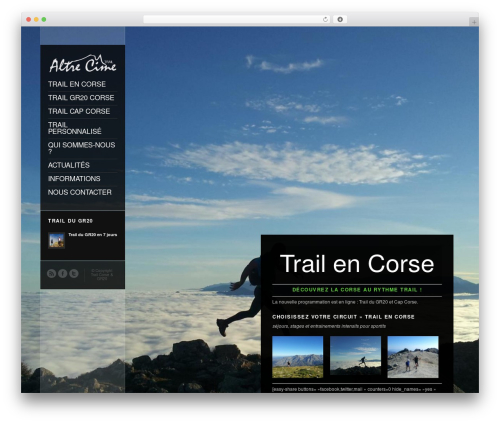The width and height of the screenshot is (500, 423).
Task: Minimize window with the yellow button
Action: coord(36,19)
